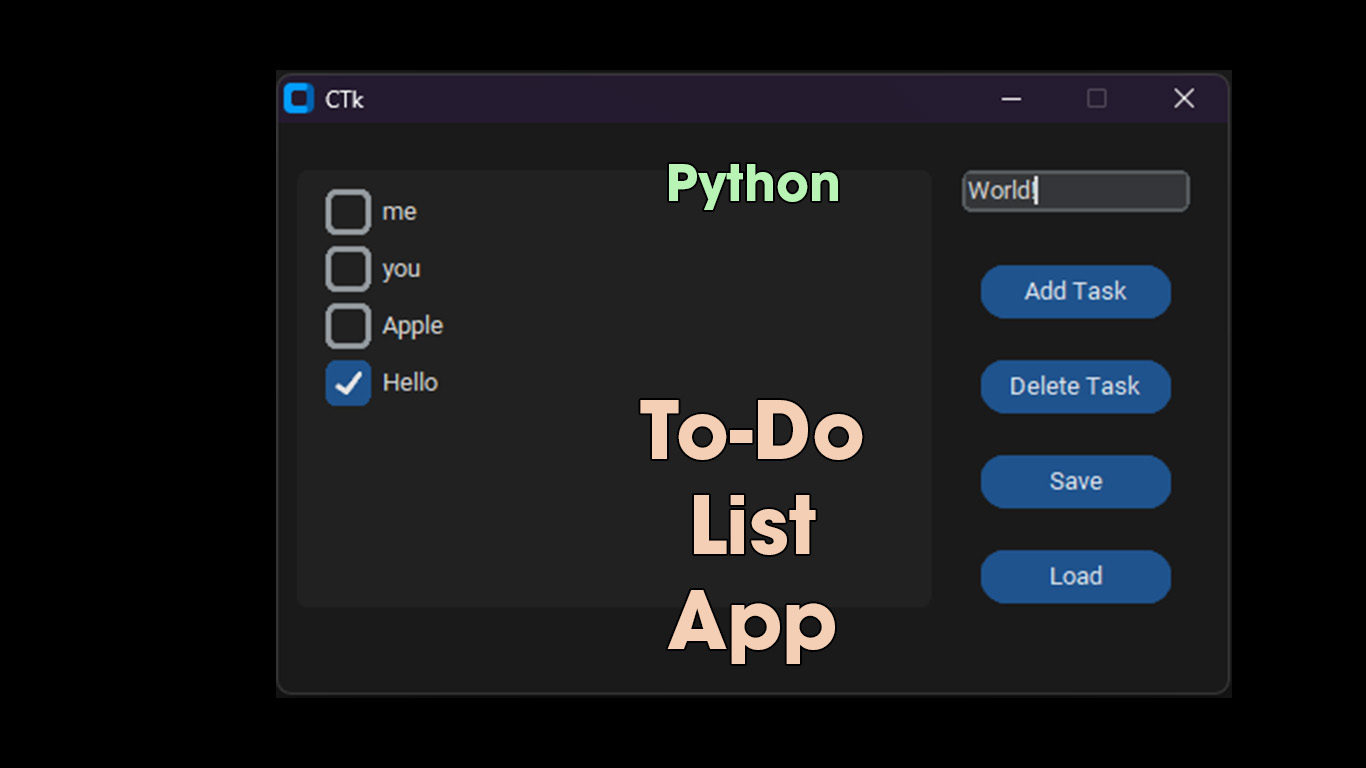The height and width of the screenshot is (768, 1366).
Task: Click the 'CTk' window title text
Action: pyautogui.click(x=344, y=100)
